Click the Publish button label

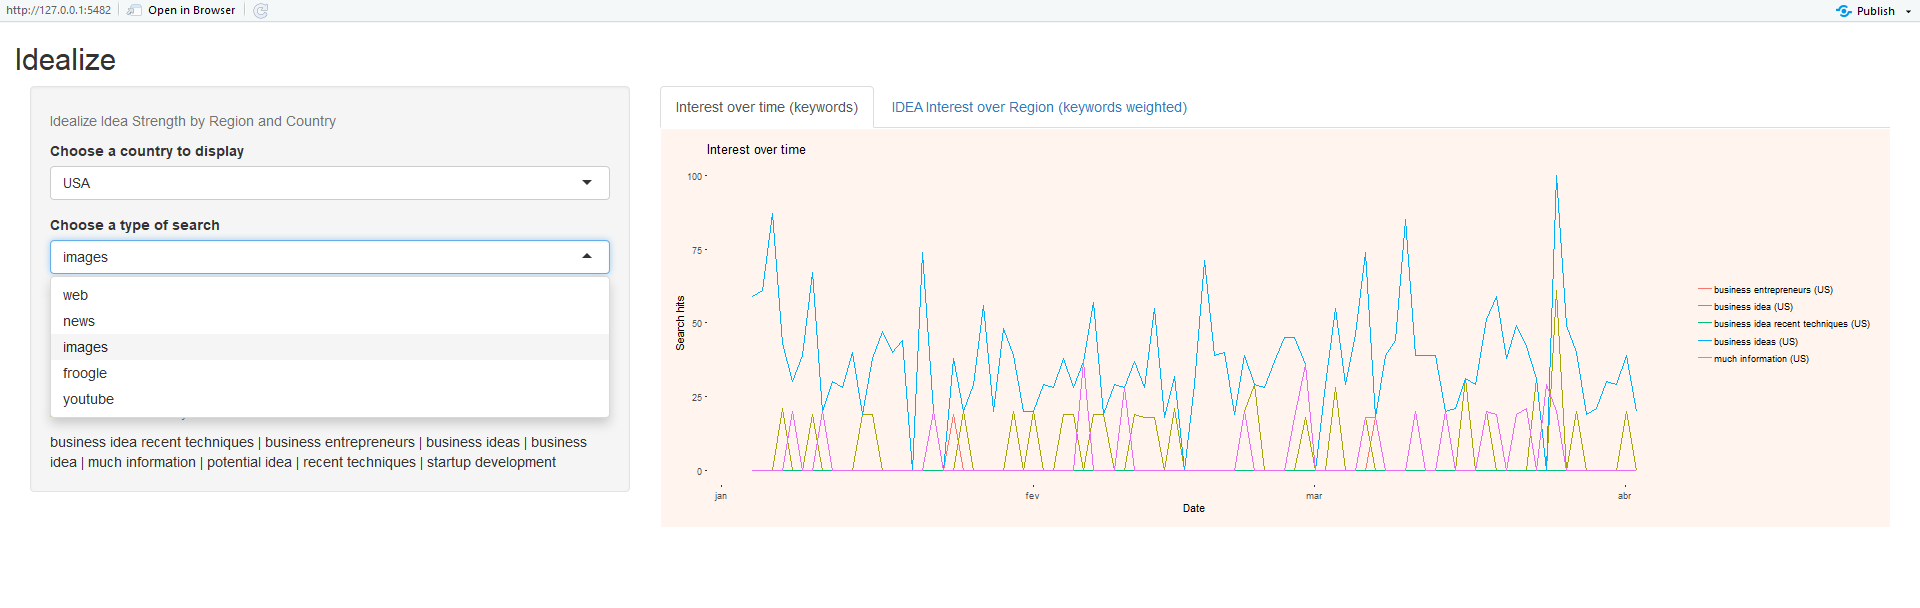(1875, 11)
